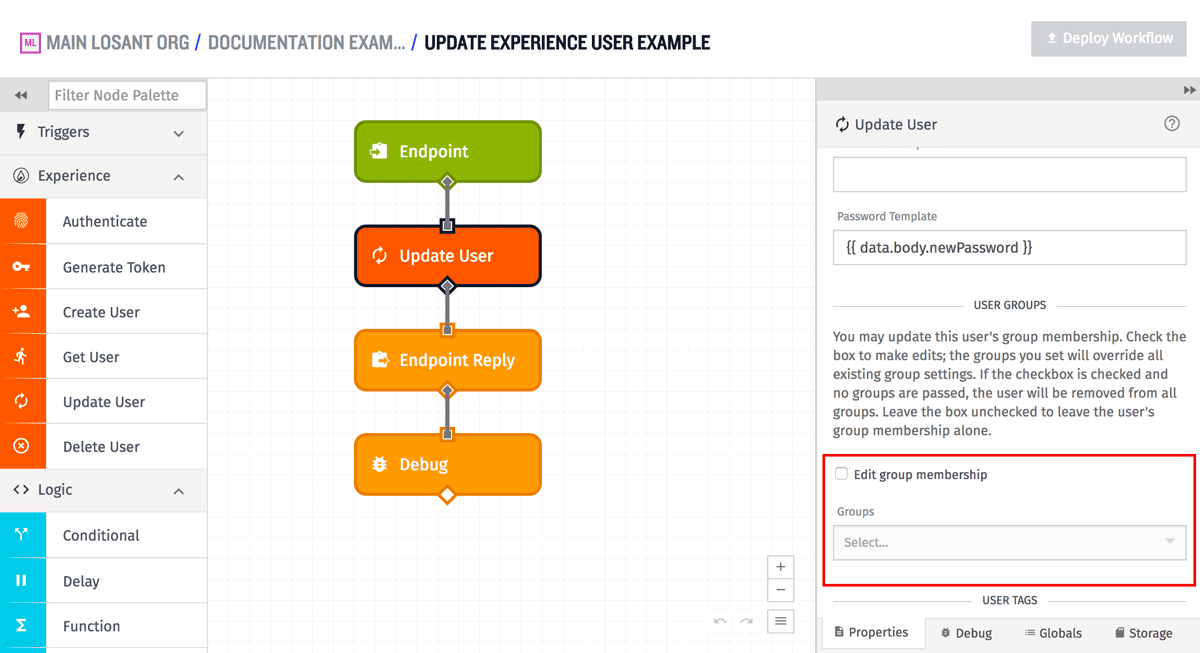1200x653 pixels.
Task: Redo the last canvas change
Action: coord(746,622)
